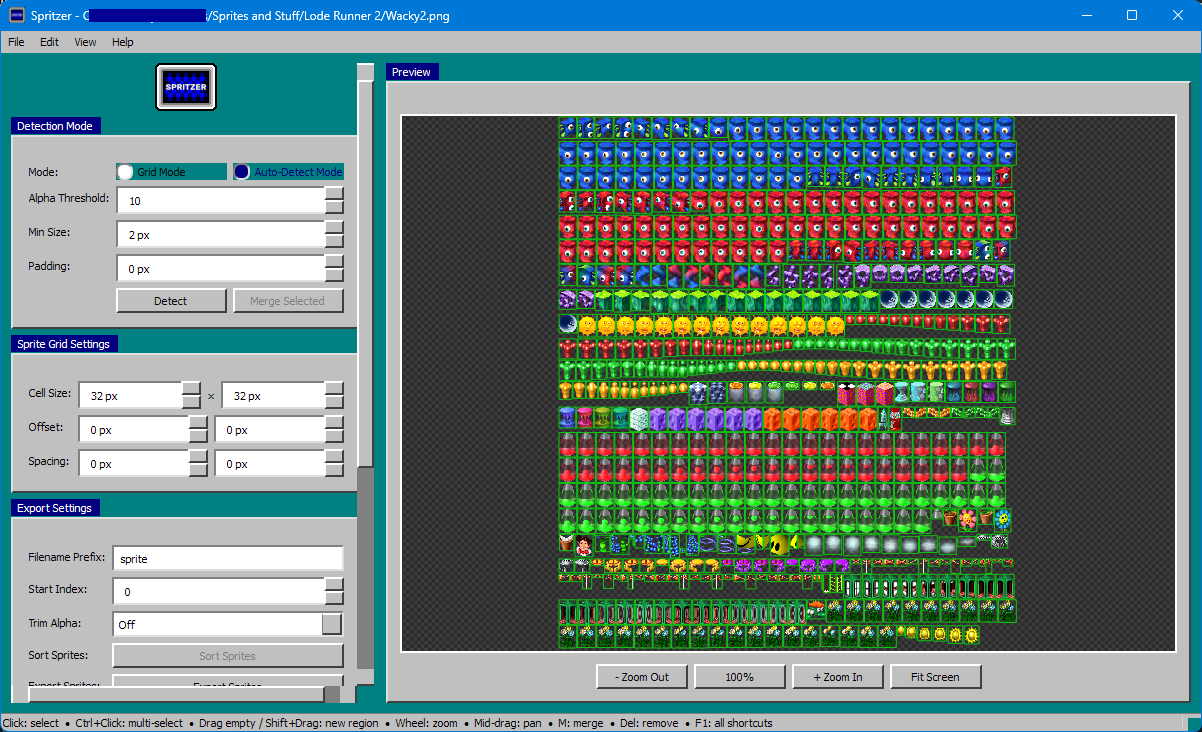Screen dimensions: 1202x732
Task: Click the first Offset field
Action: pyautogui.click(x=135, y=430)
